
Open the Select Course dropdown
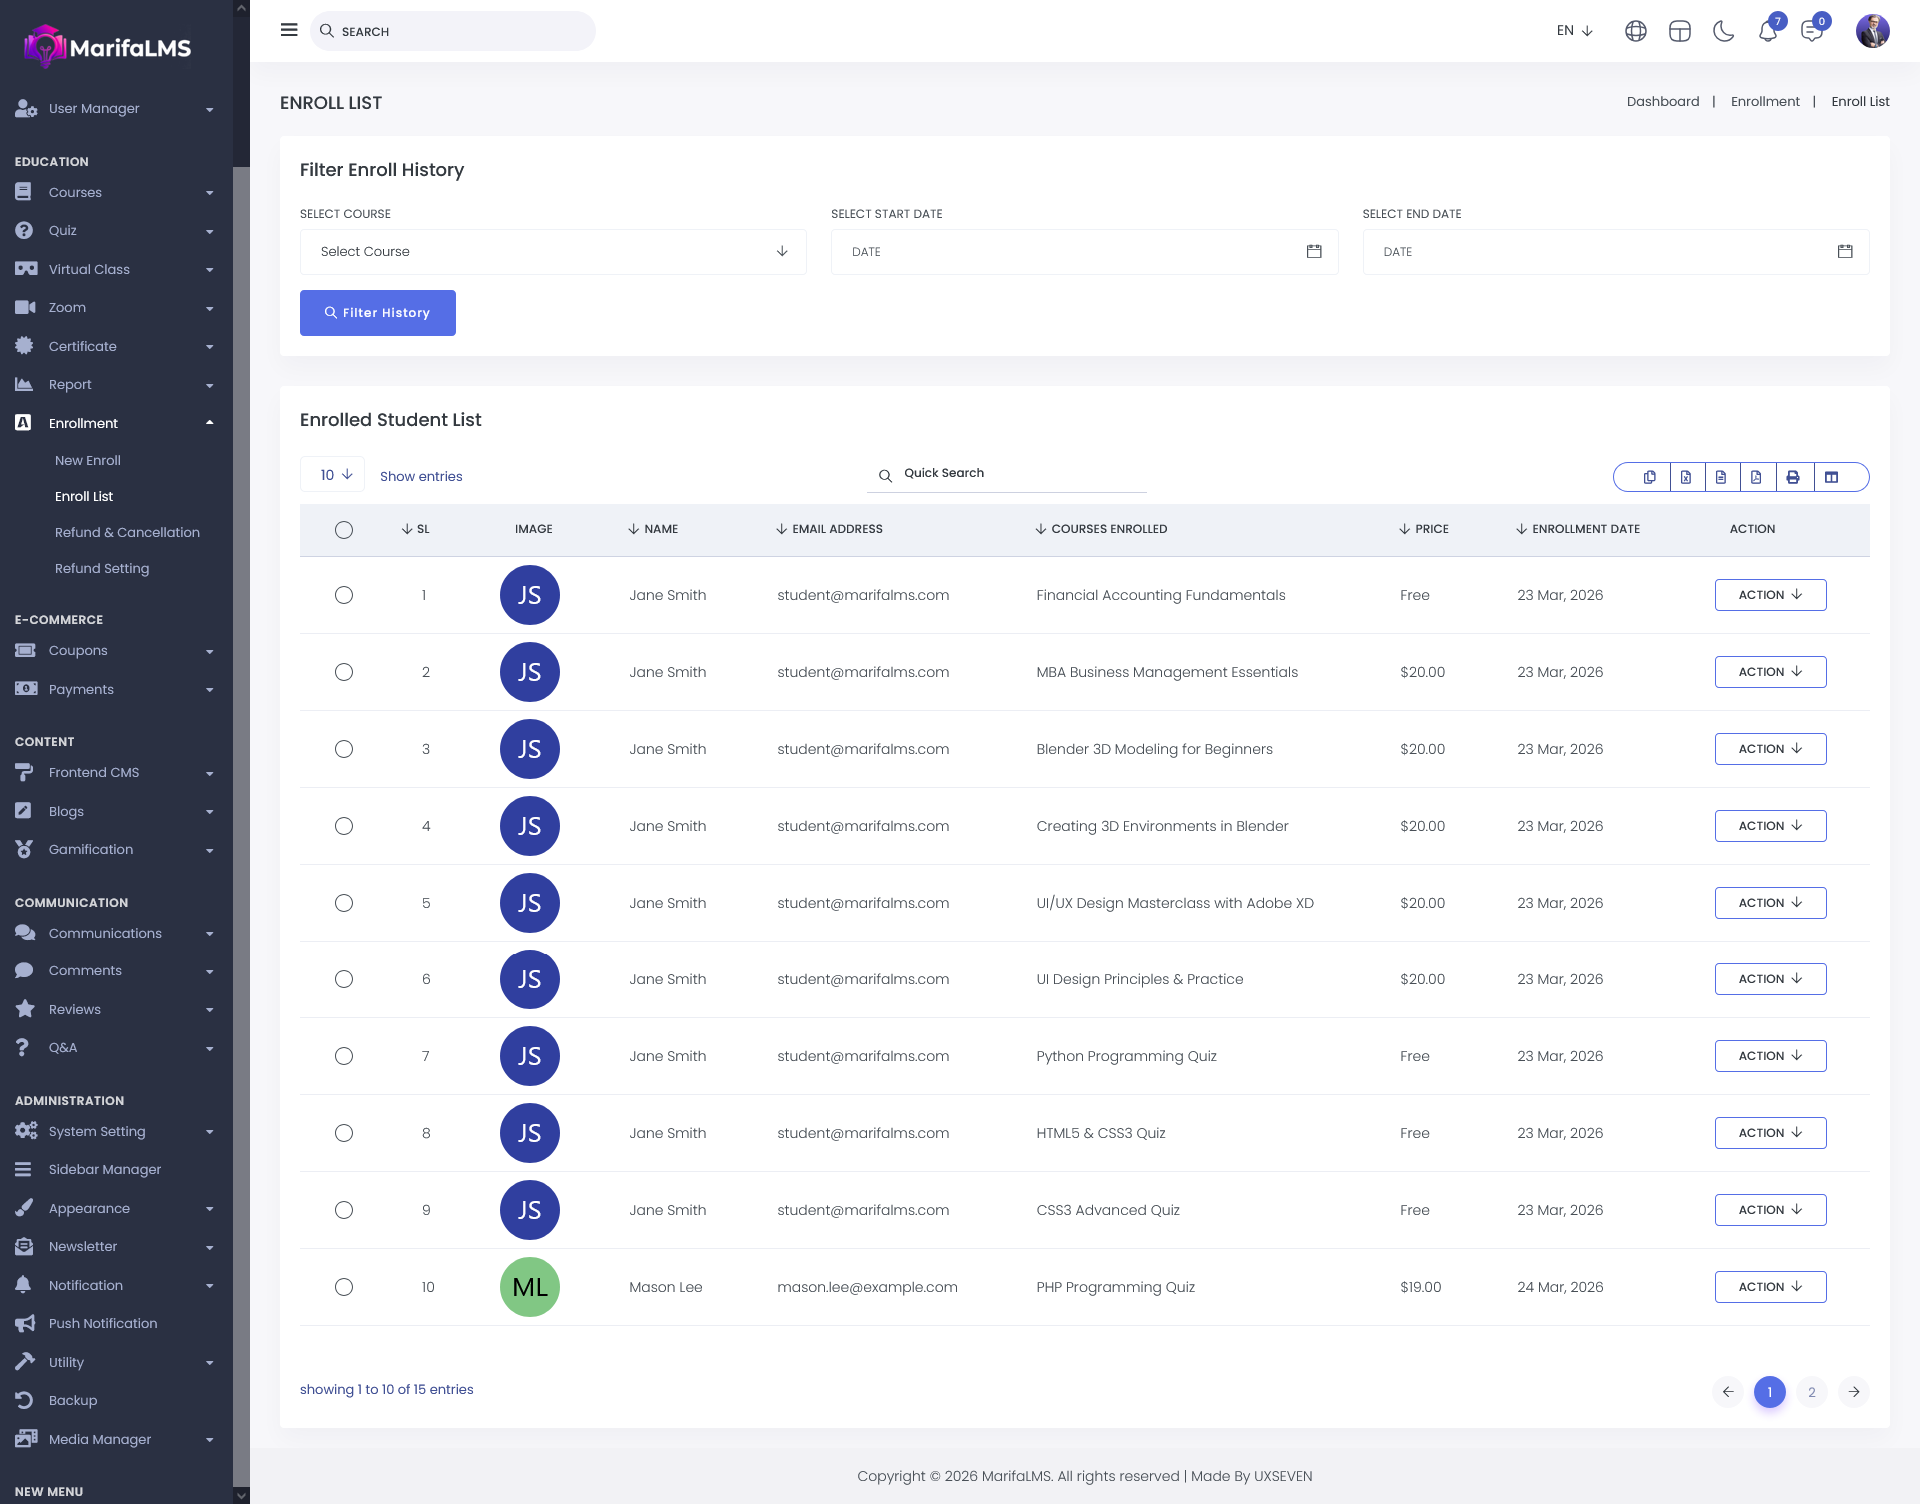pyautogui.click(x=553, y=252)
